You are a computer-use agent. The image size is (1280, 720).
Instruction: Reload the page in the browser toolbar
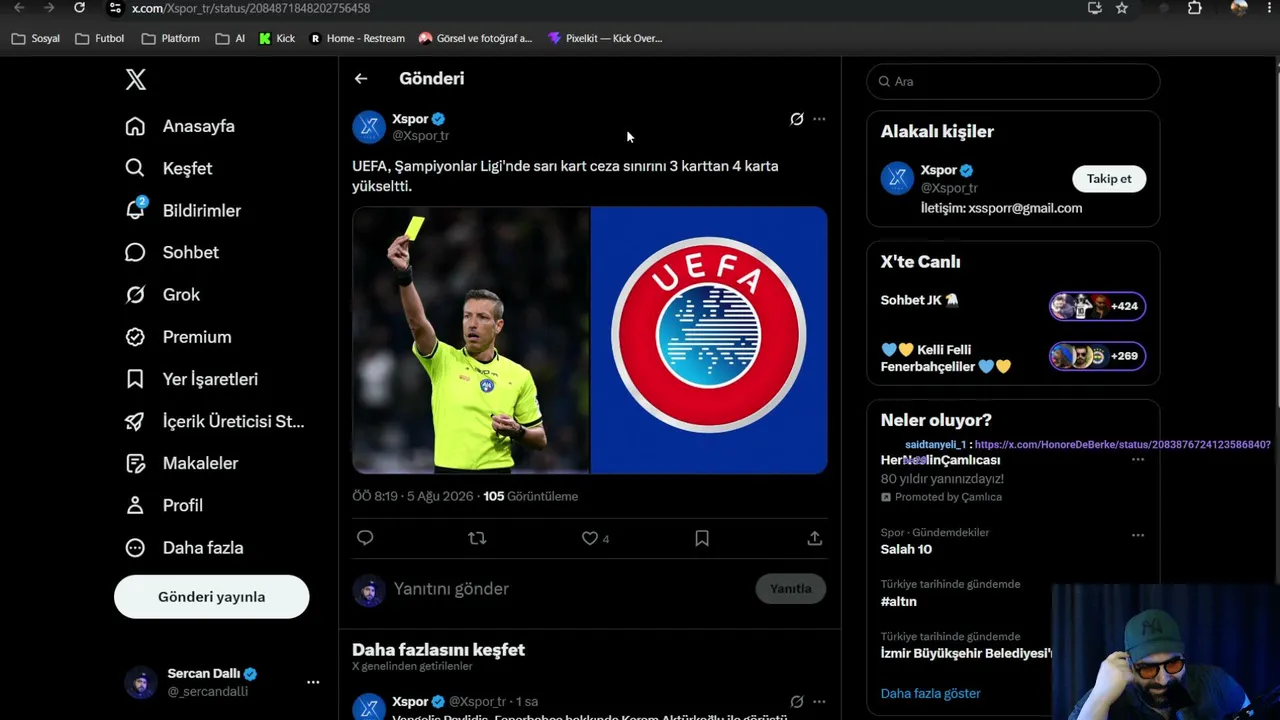coord(80,8)
